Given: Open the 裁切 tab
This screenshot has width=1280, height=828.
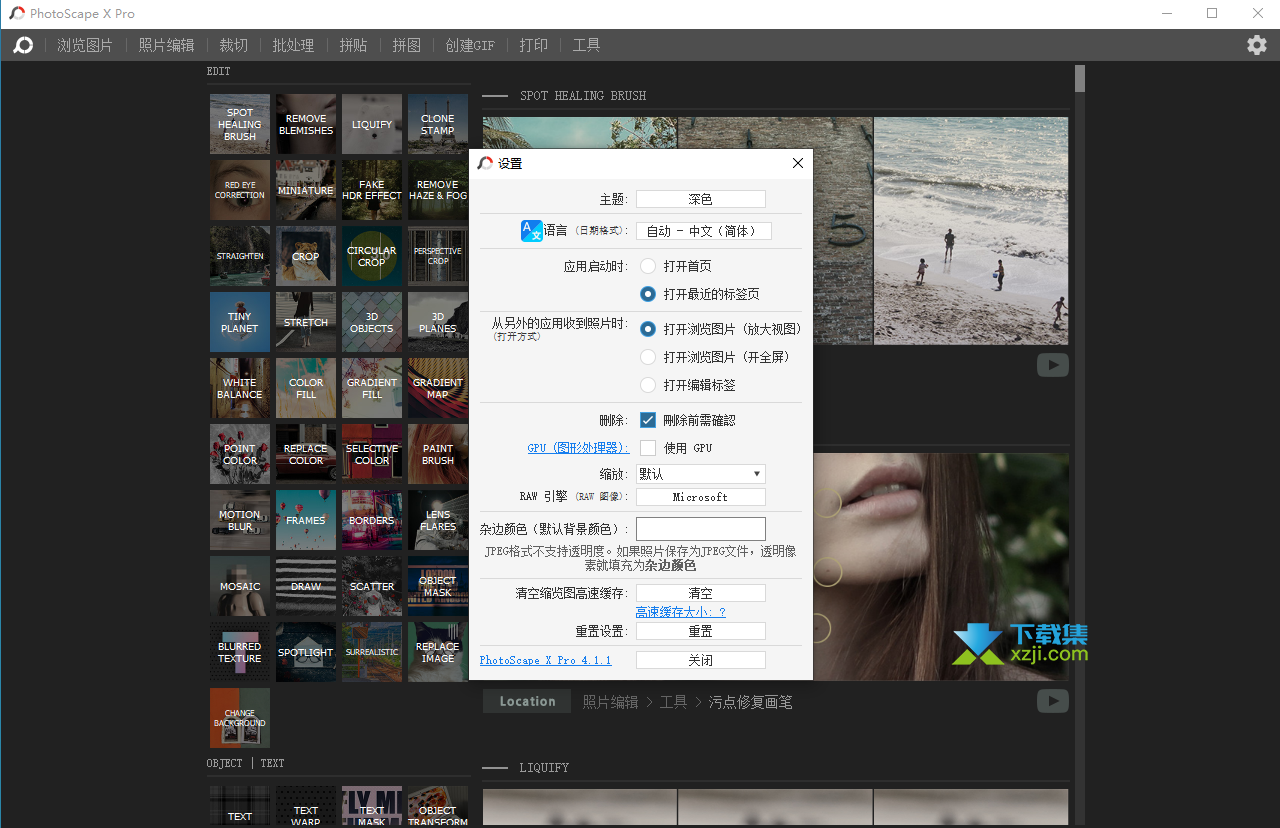Looking at the screenshot, I should (x=234, y=45).
